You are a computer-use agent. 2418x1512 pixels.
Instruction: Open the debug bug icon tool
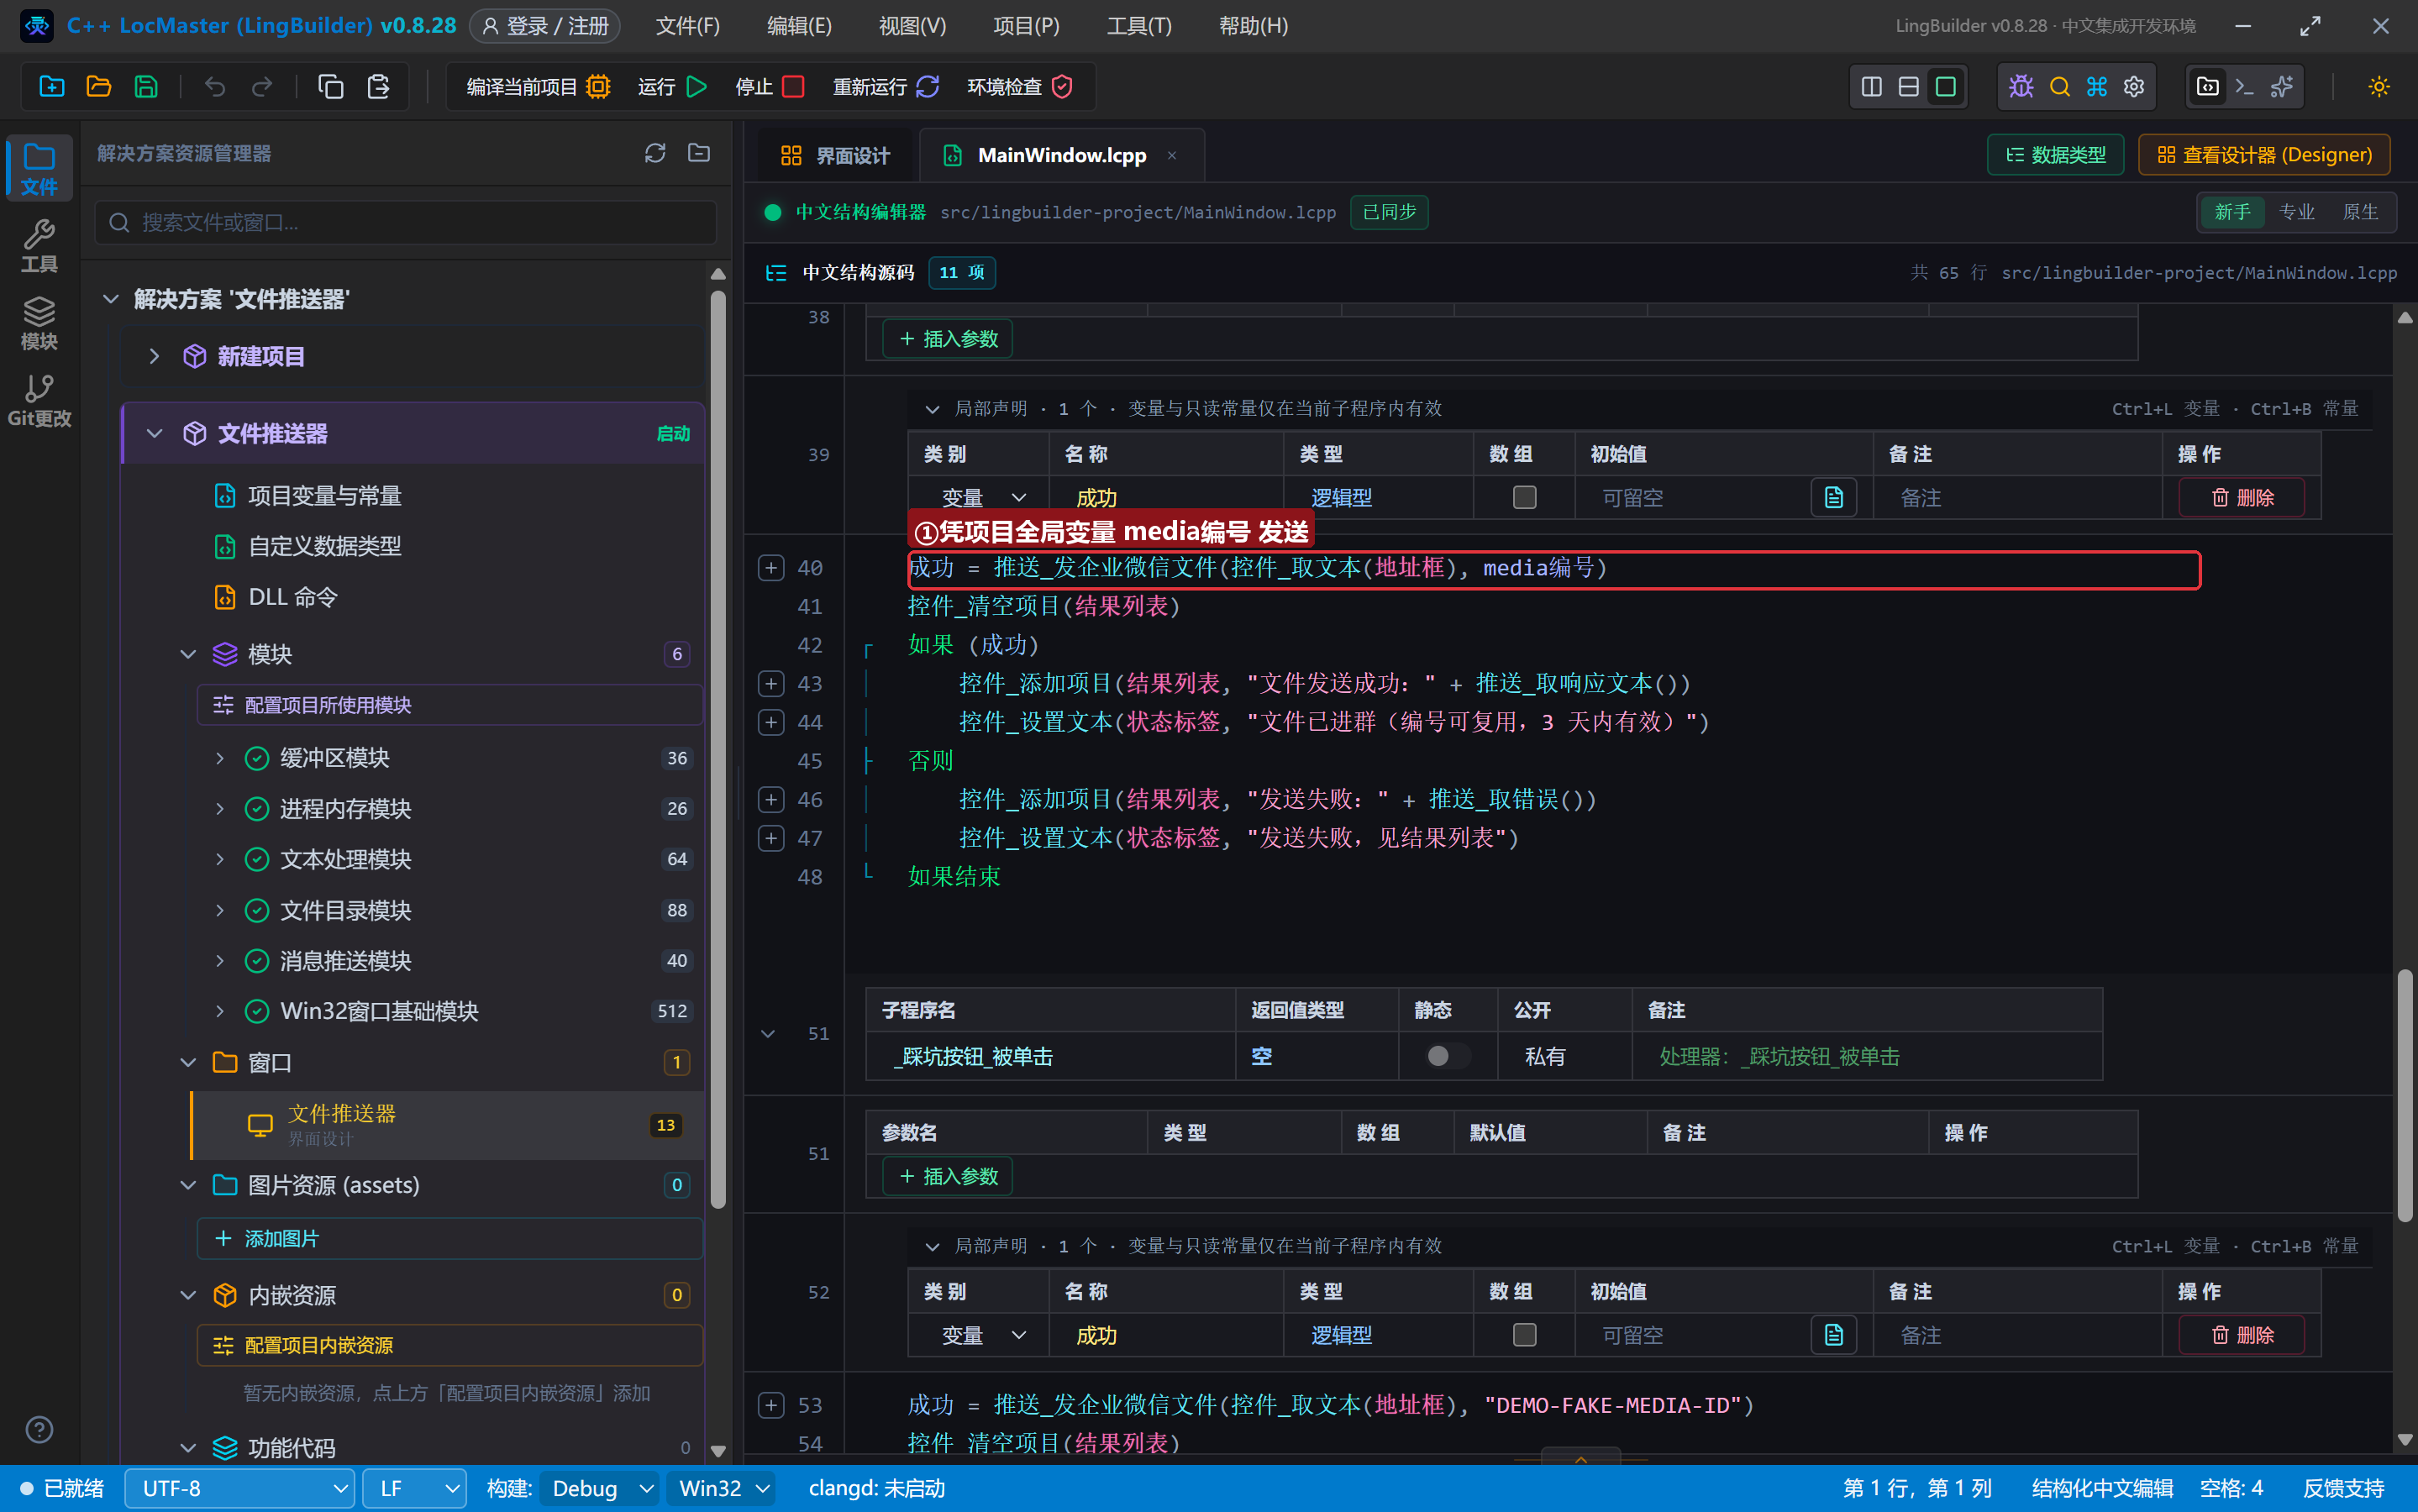(x=2021, y=86)
